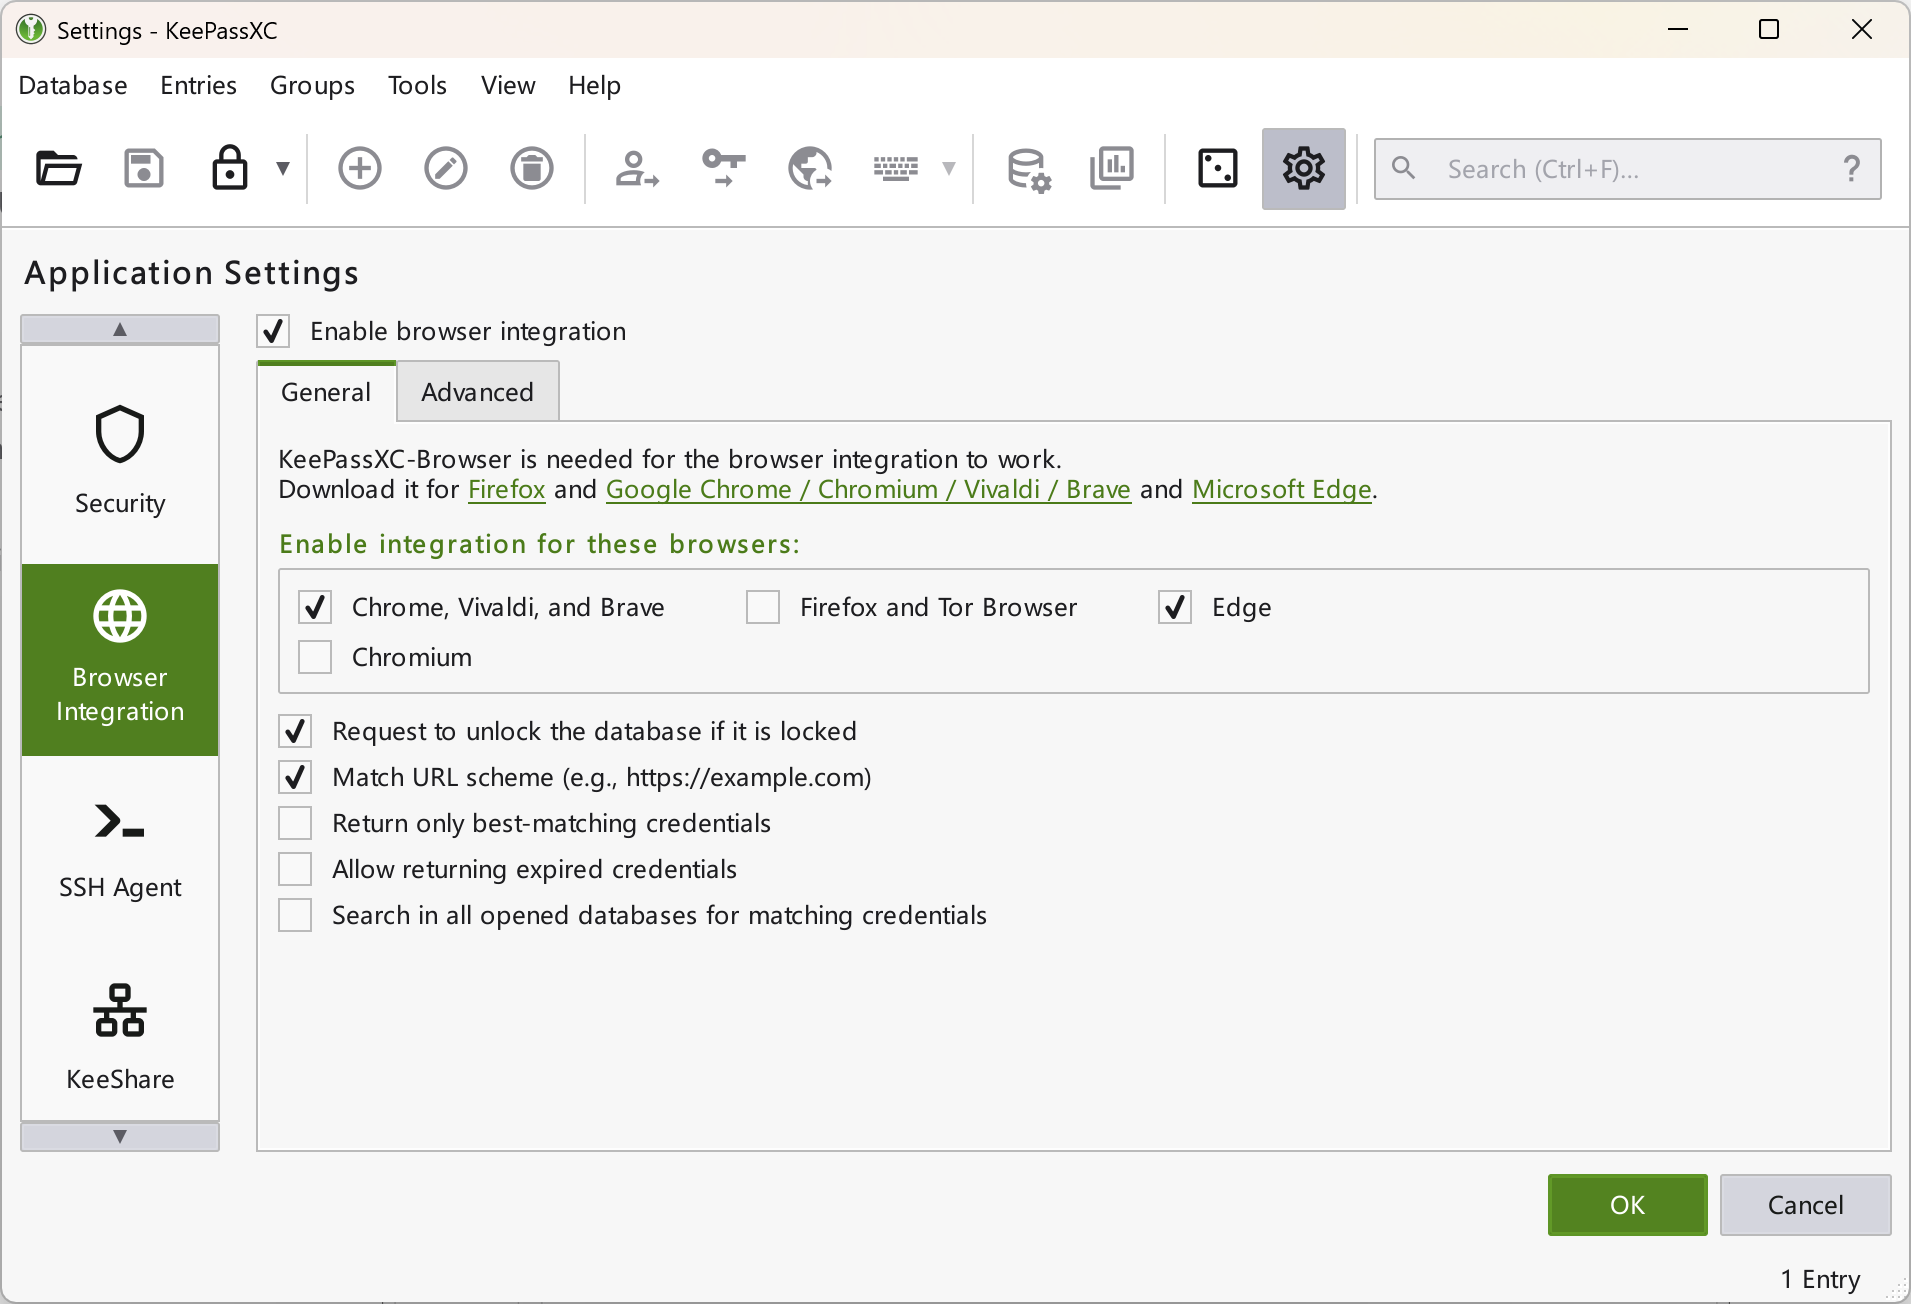Open the Groups menu
The height and width of the screenshot is (1304, 1911).
point(312,85)
